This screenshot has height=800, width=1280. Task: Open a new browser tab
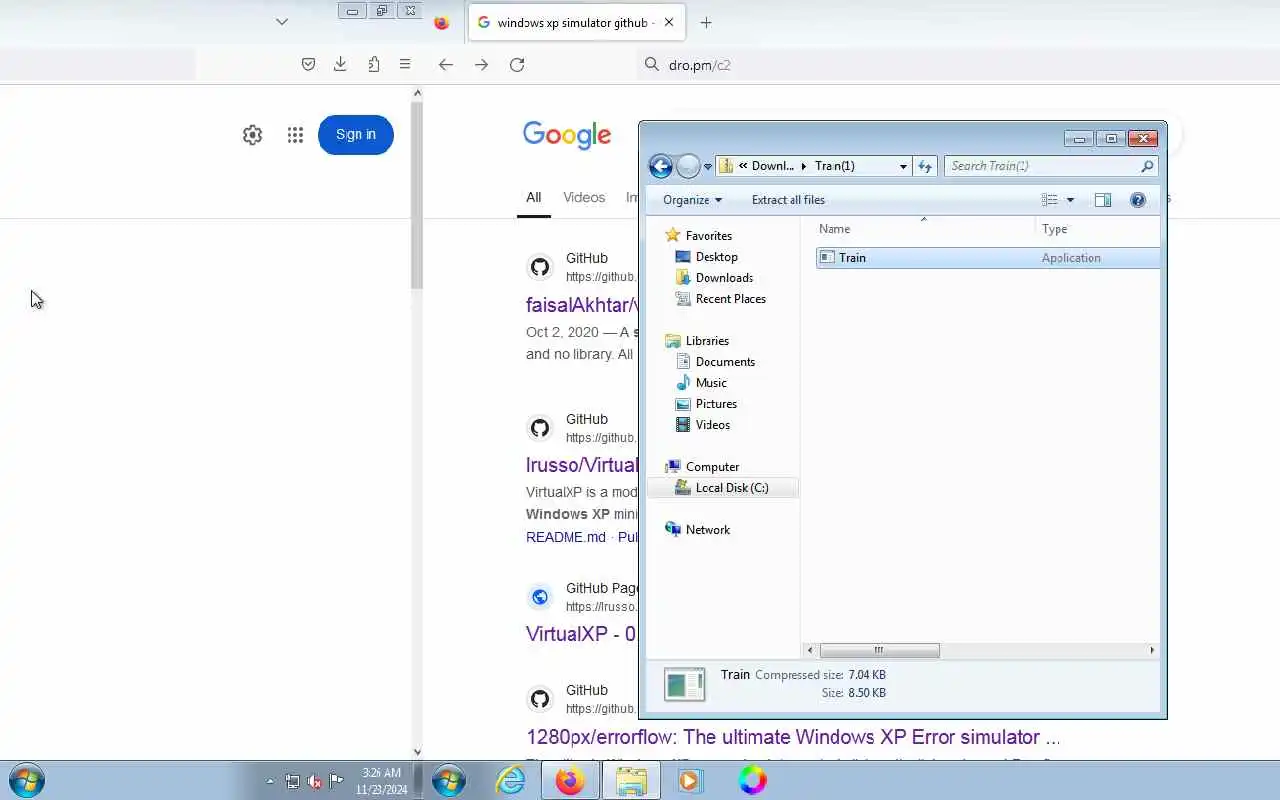click(706, 22)
